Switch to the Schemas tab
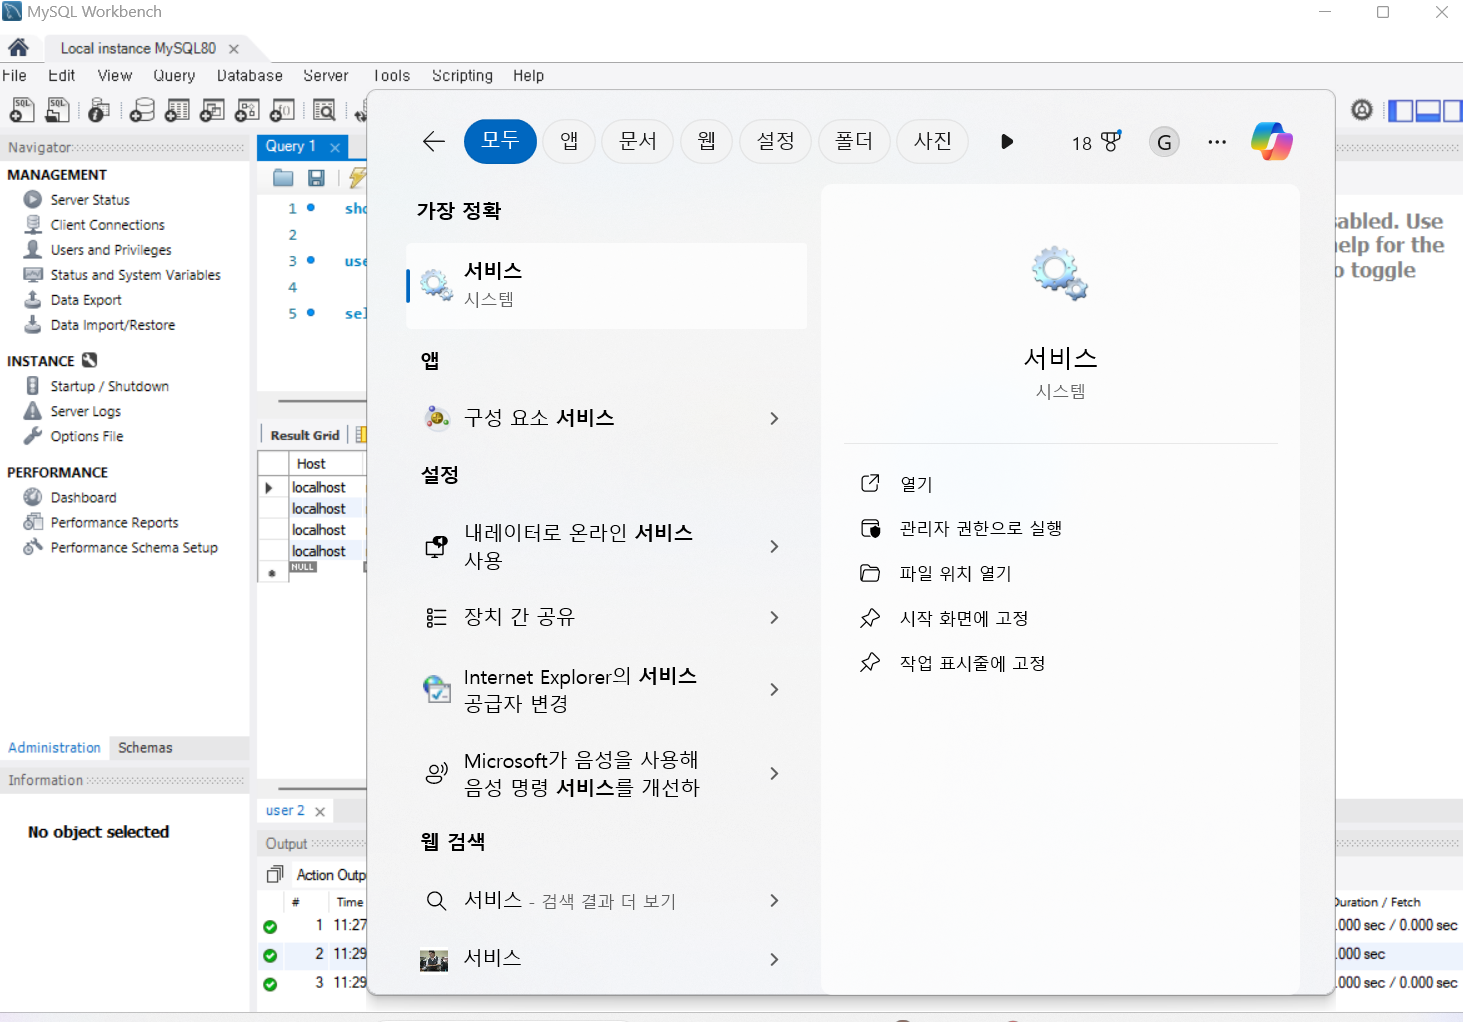 145,747
